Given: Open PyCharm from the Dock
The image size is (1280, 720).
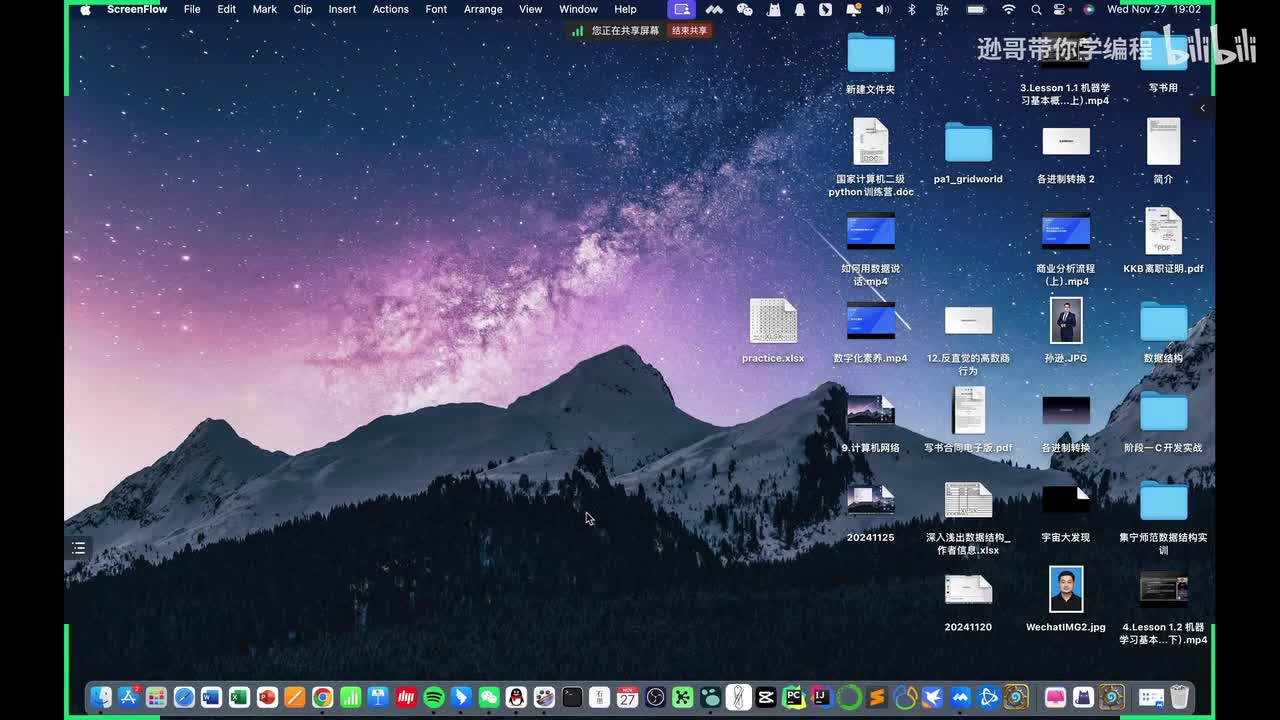Looking at the screenshot, I should [x=794, y=697].
